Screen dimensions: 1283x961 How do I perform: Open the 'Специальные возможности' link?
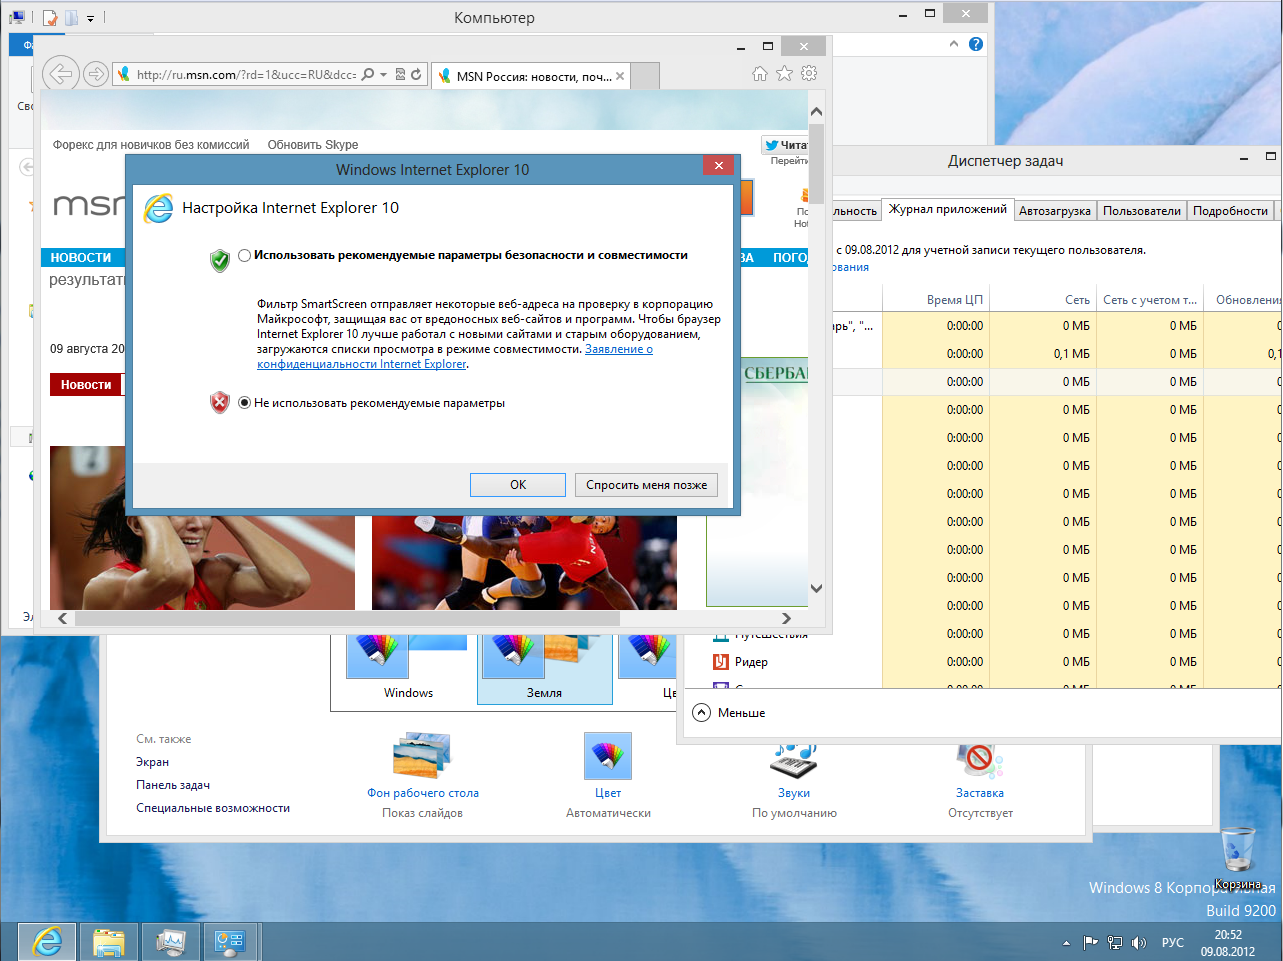pos(213,808)
